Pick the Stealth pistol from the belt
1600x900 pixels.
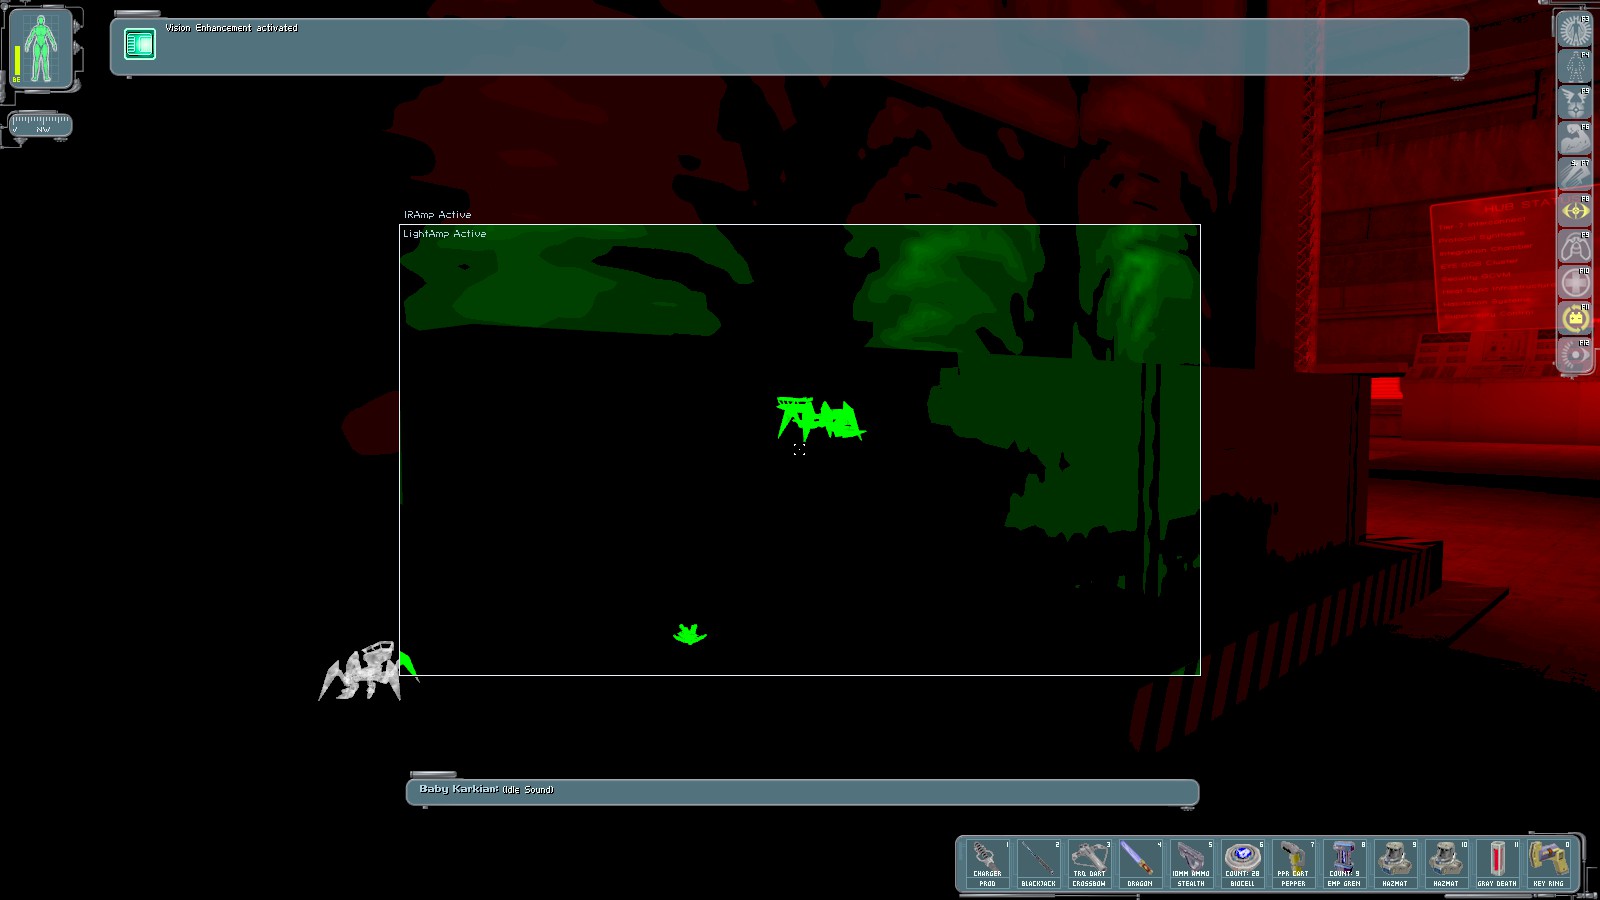pos(1192,864)
